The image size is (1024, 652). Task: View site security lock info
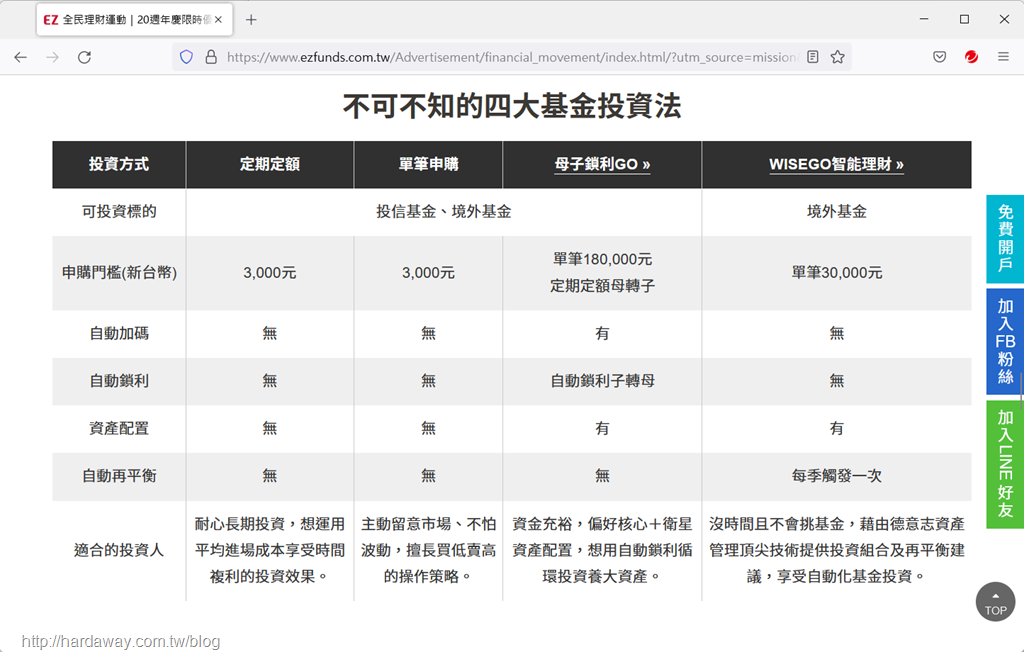point(211,57)
